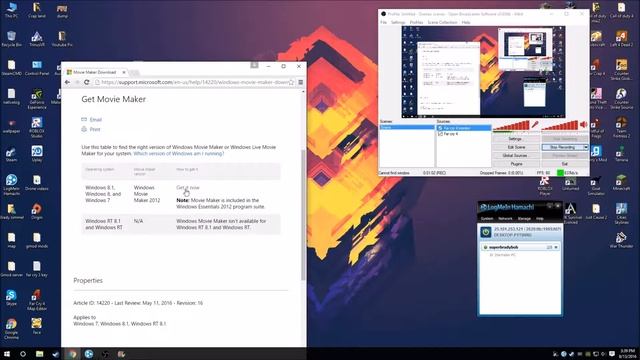Toggle the highlighted source checkbox in OBS
The image size is (640, 360).
coord(440,128)
